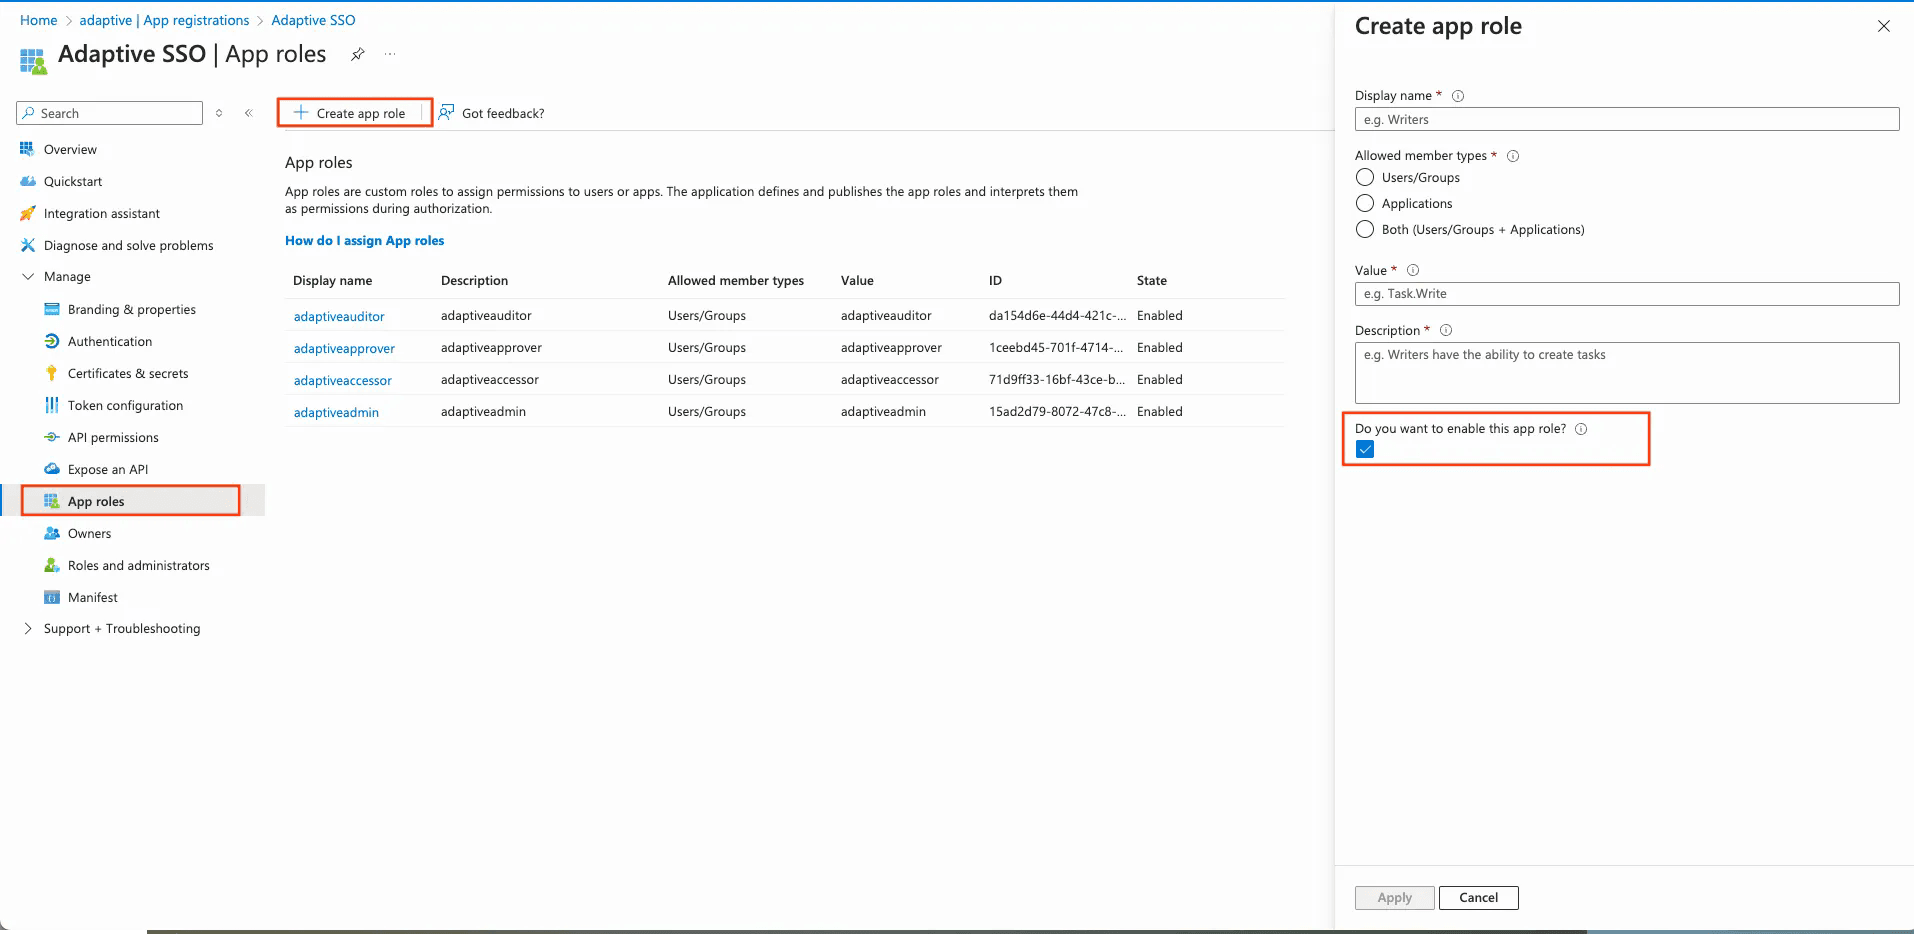Screen dimensions: 1915x934
Task: Uncheck the enable this app role checkbox
Action: (x=1365, y=450)
